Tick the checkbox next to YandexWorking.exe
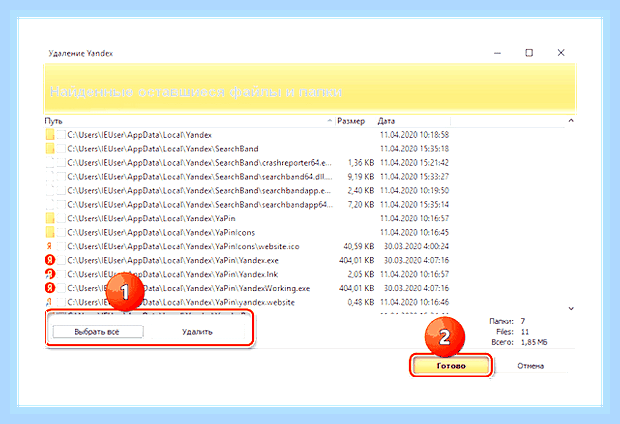 point(61,288)
